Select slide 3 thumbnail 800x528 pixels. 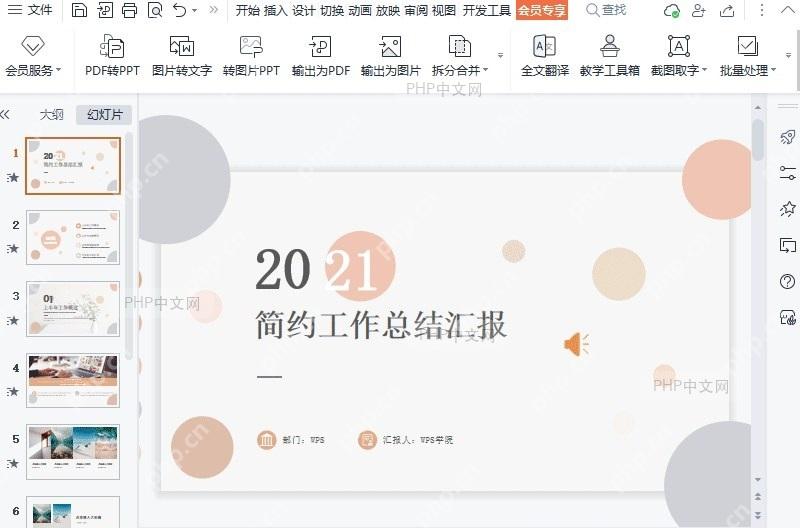pos(73,309)
